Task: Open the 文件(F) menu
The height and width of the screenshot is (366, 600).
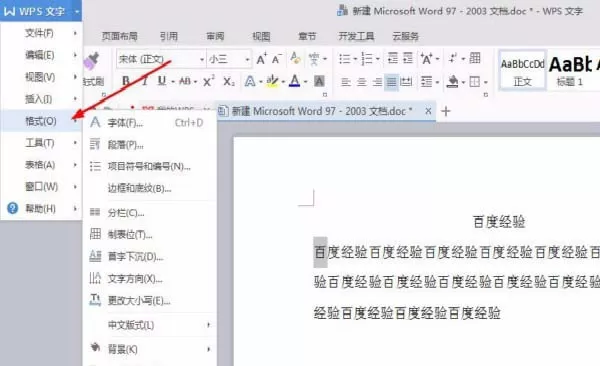Action: tap(41, 33)
